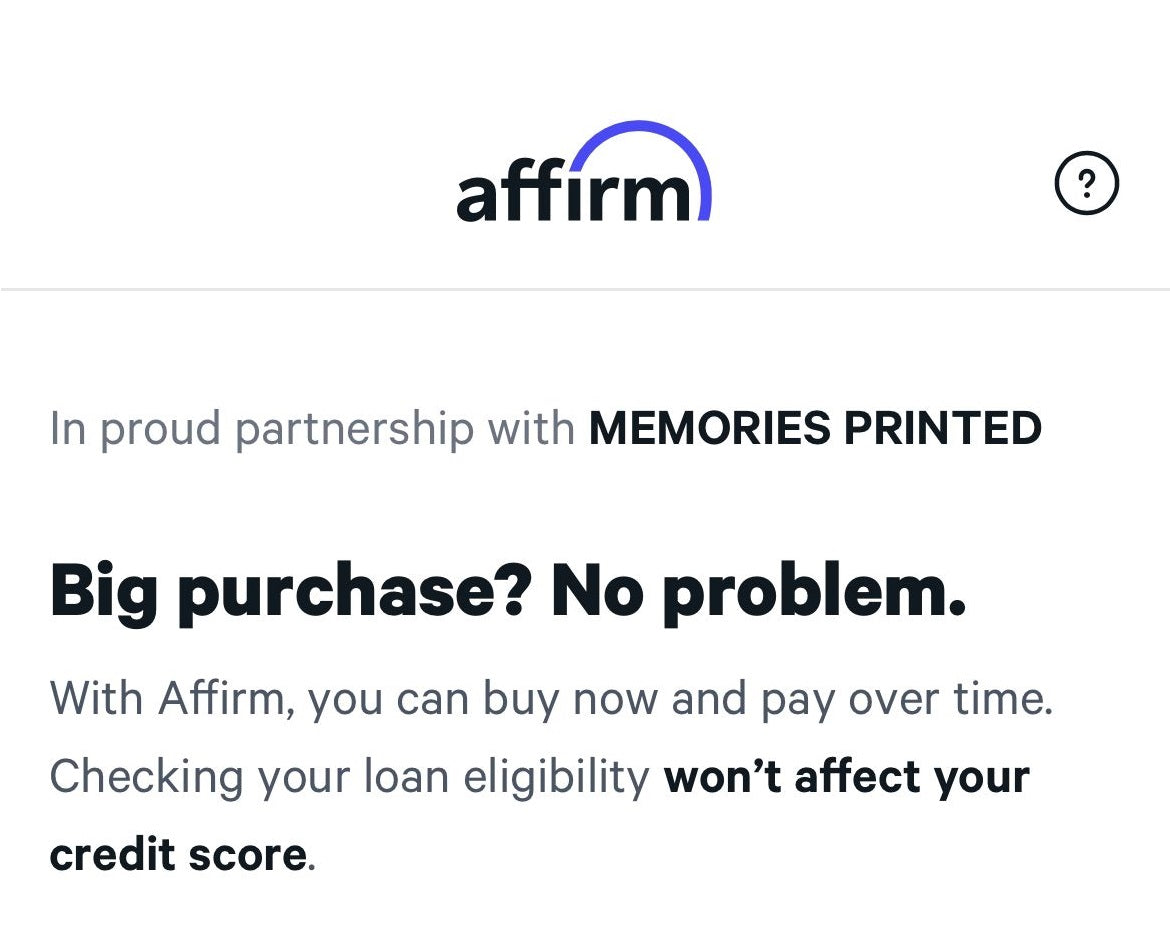The width and height of the screenshot is (1170, 950).
Task: Click the words "you can" in the paragraph
Action: click(x=389, y=699)
